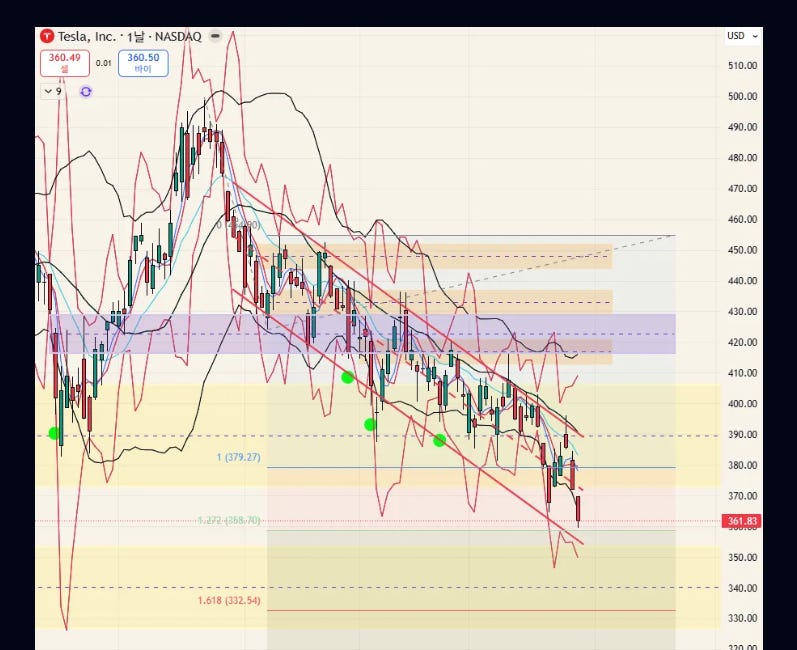
Task: Click the 450.00 price axis label
Action: [x=742, y=250]
